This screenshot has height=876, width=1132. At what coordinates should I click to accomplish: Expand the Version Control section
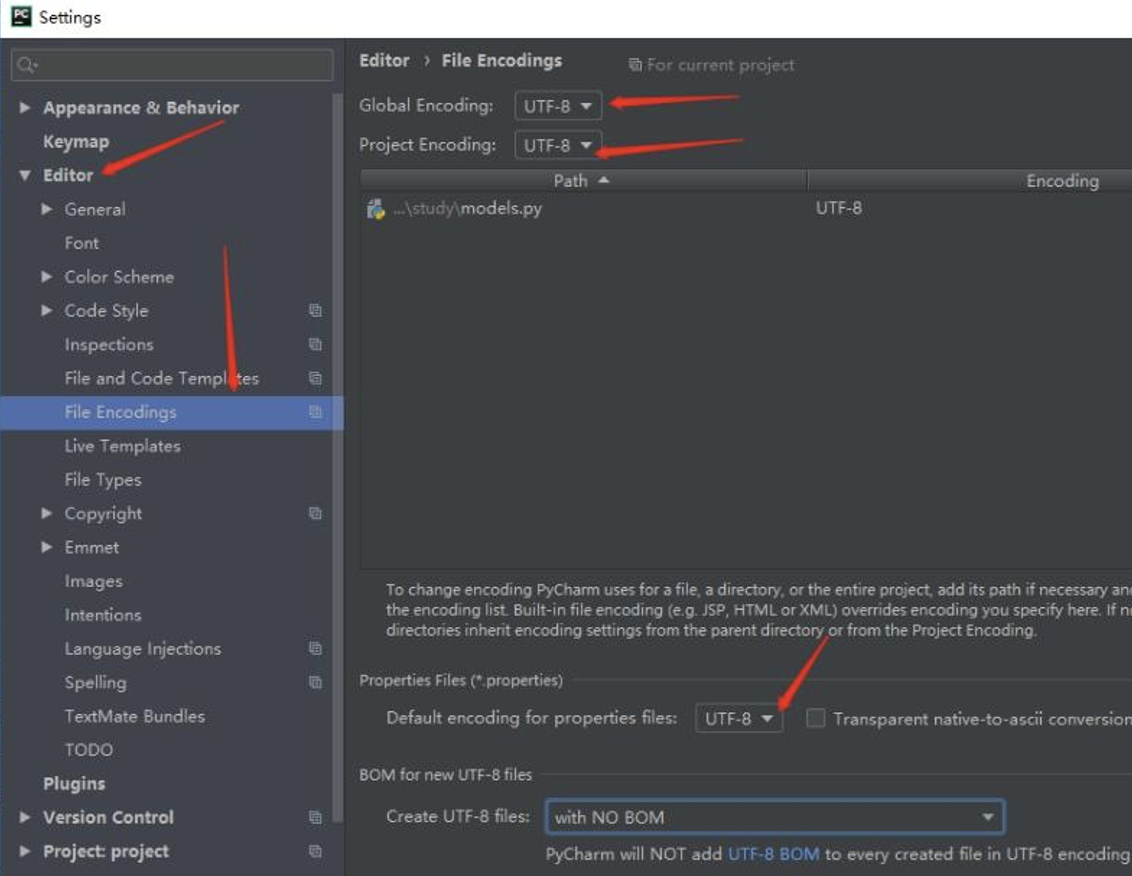(25, 818)
